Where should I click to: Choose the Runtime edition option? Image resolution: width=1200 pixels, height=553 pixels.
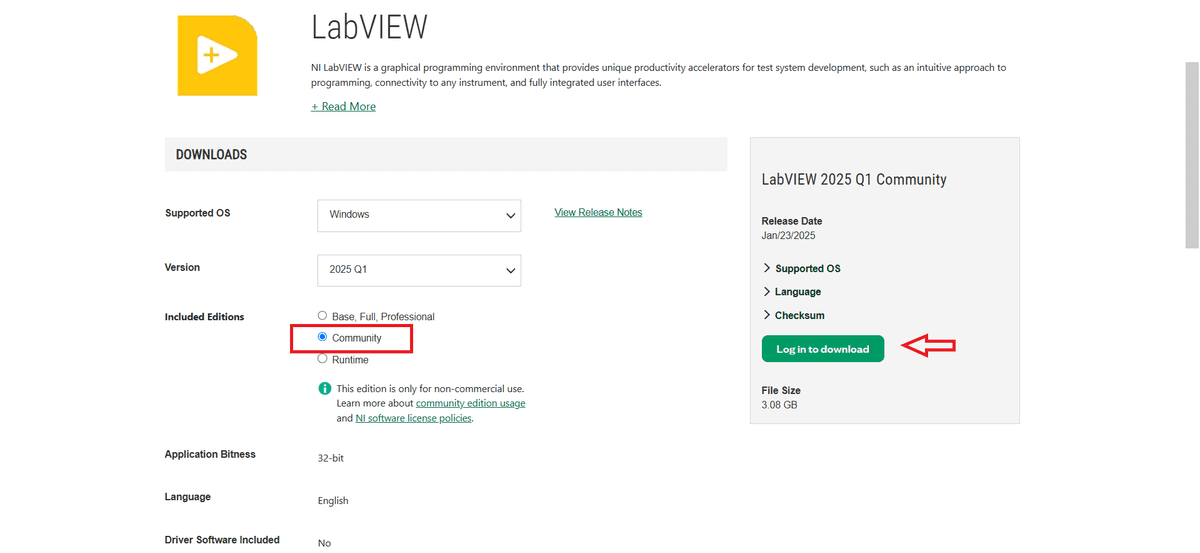[322, 359]
